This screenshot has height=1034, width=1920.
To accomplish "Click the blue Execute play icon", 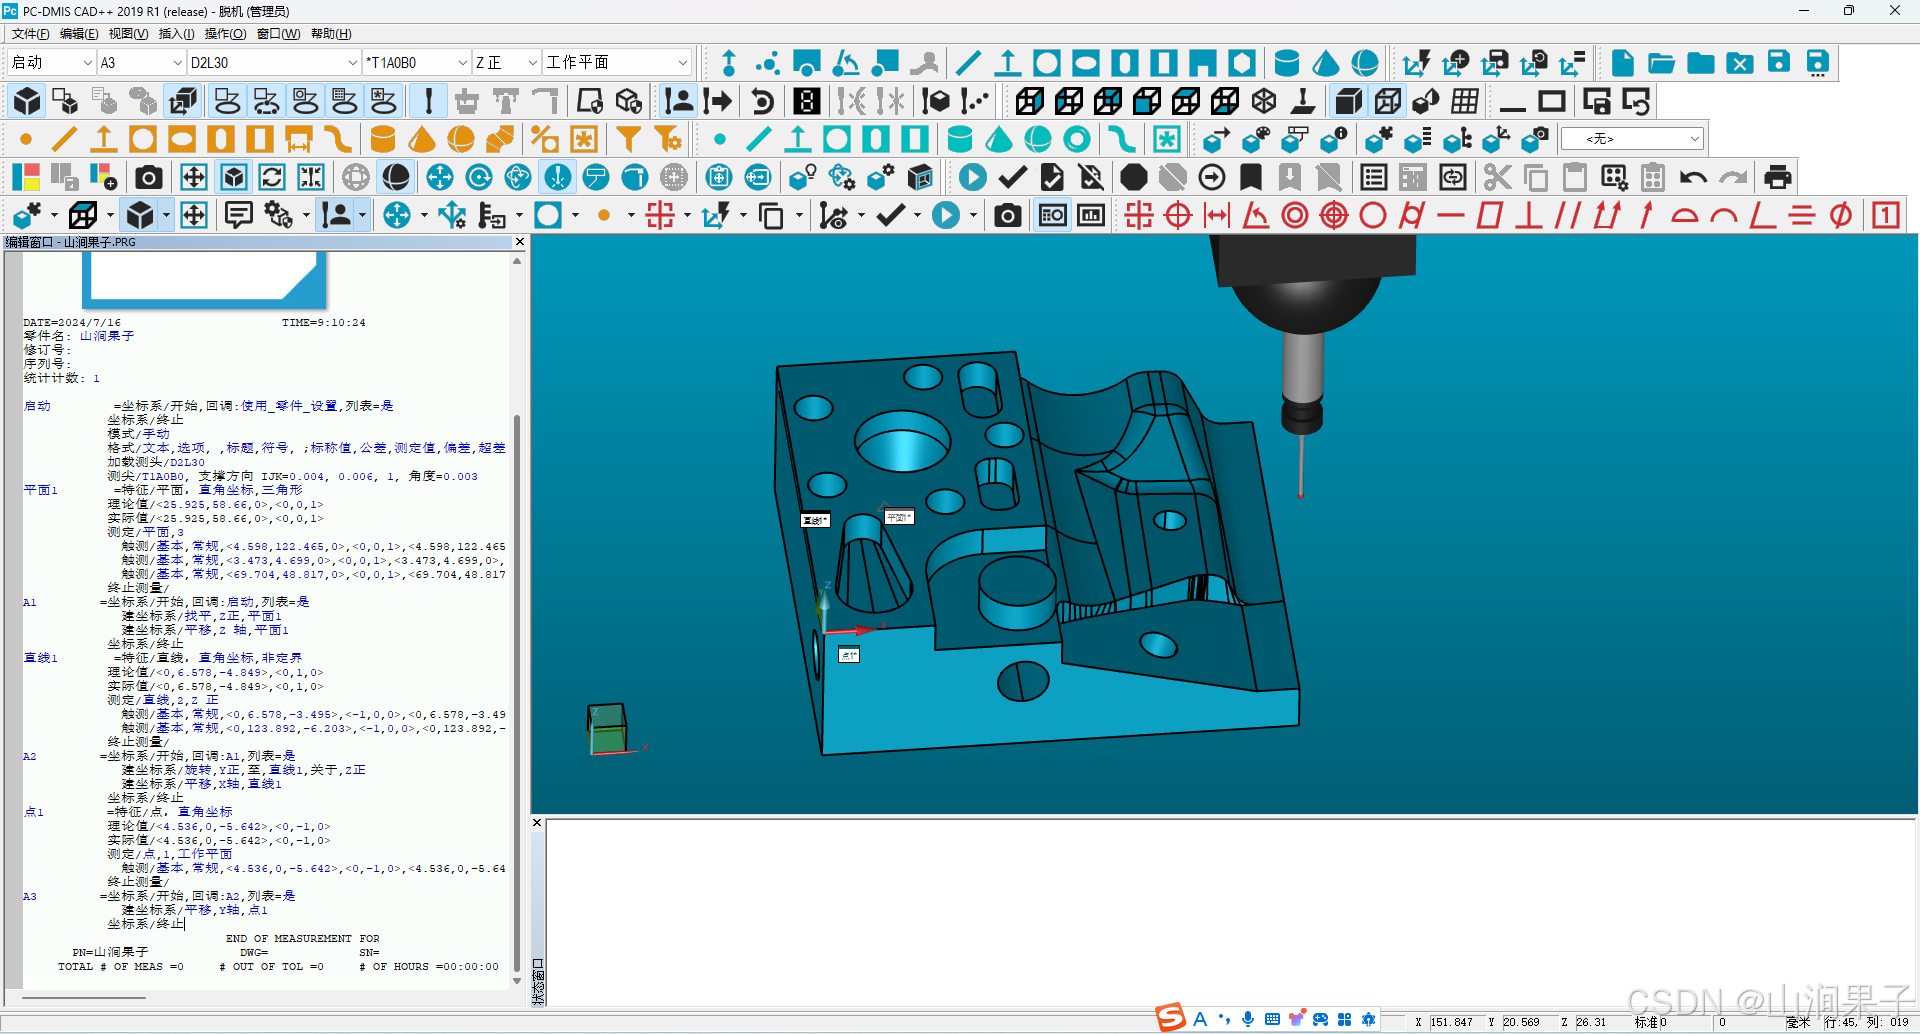I will coord(972,178).
